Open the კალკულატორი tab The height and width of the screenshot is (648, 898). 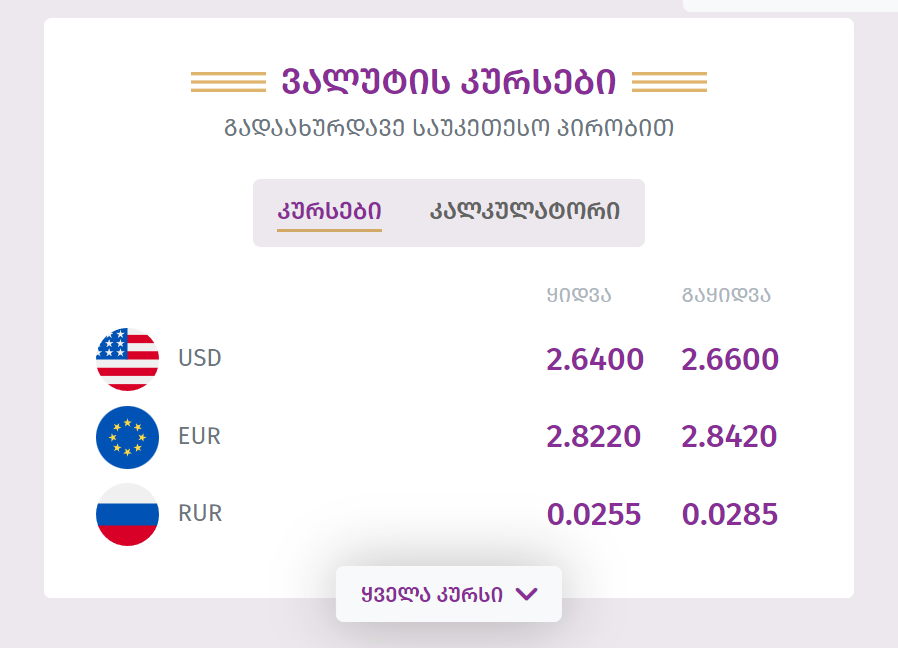(525, 211)
